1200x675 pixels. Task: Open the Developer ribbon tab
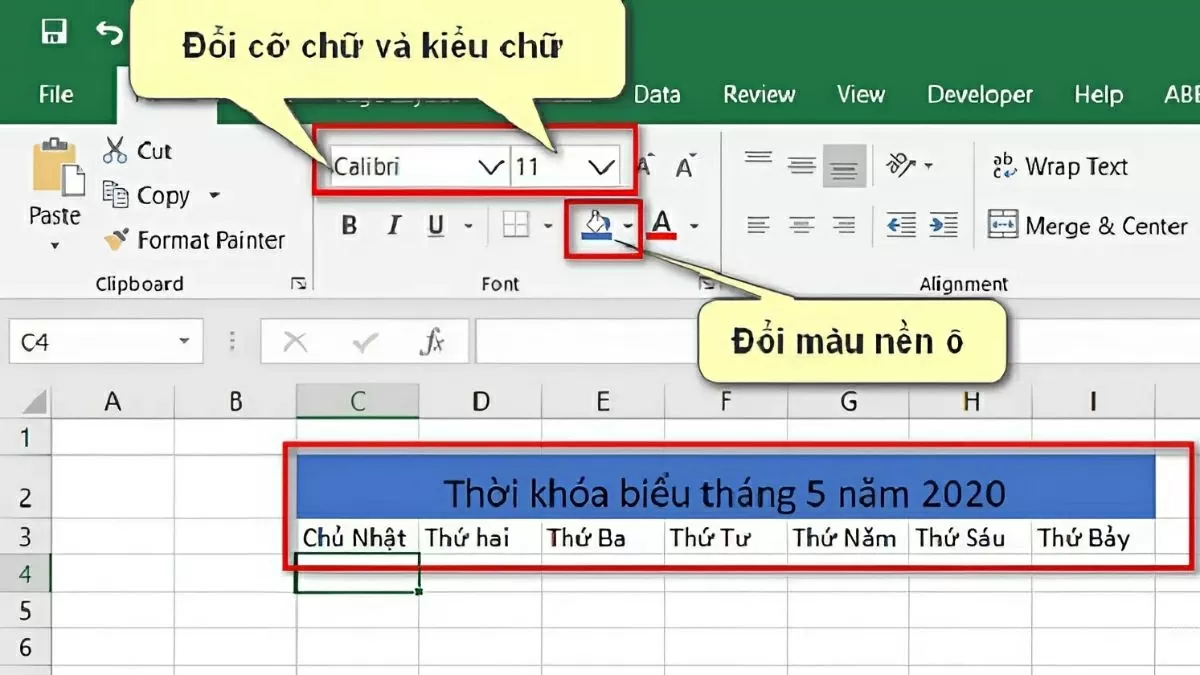click(x=979, y=94)
